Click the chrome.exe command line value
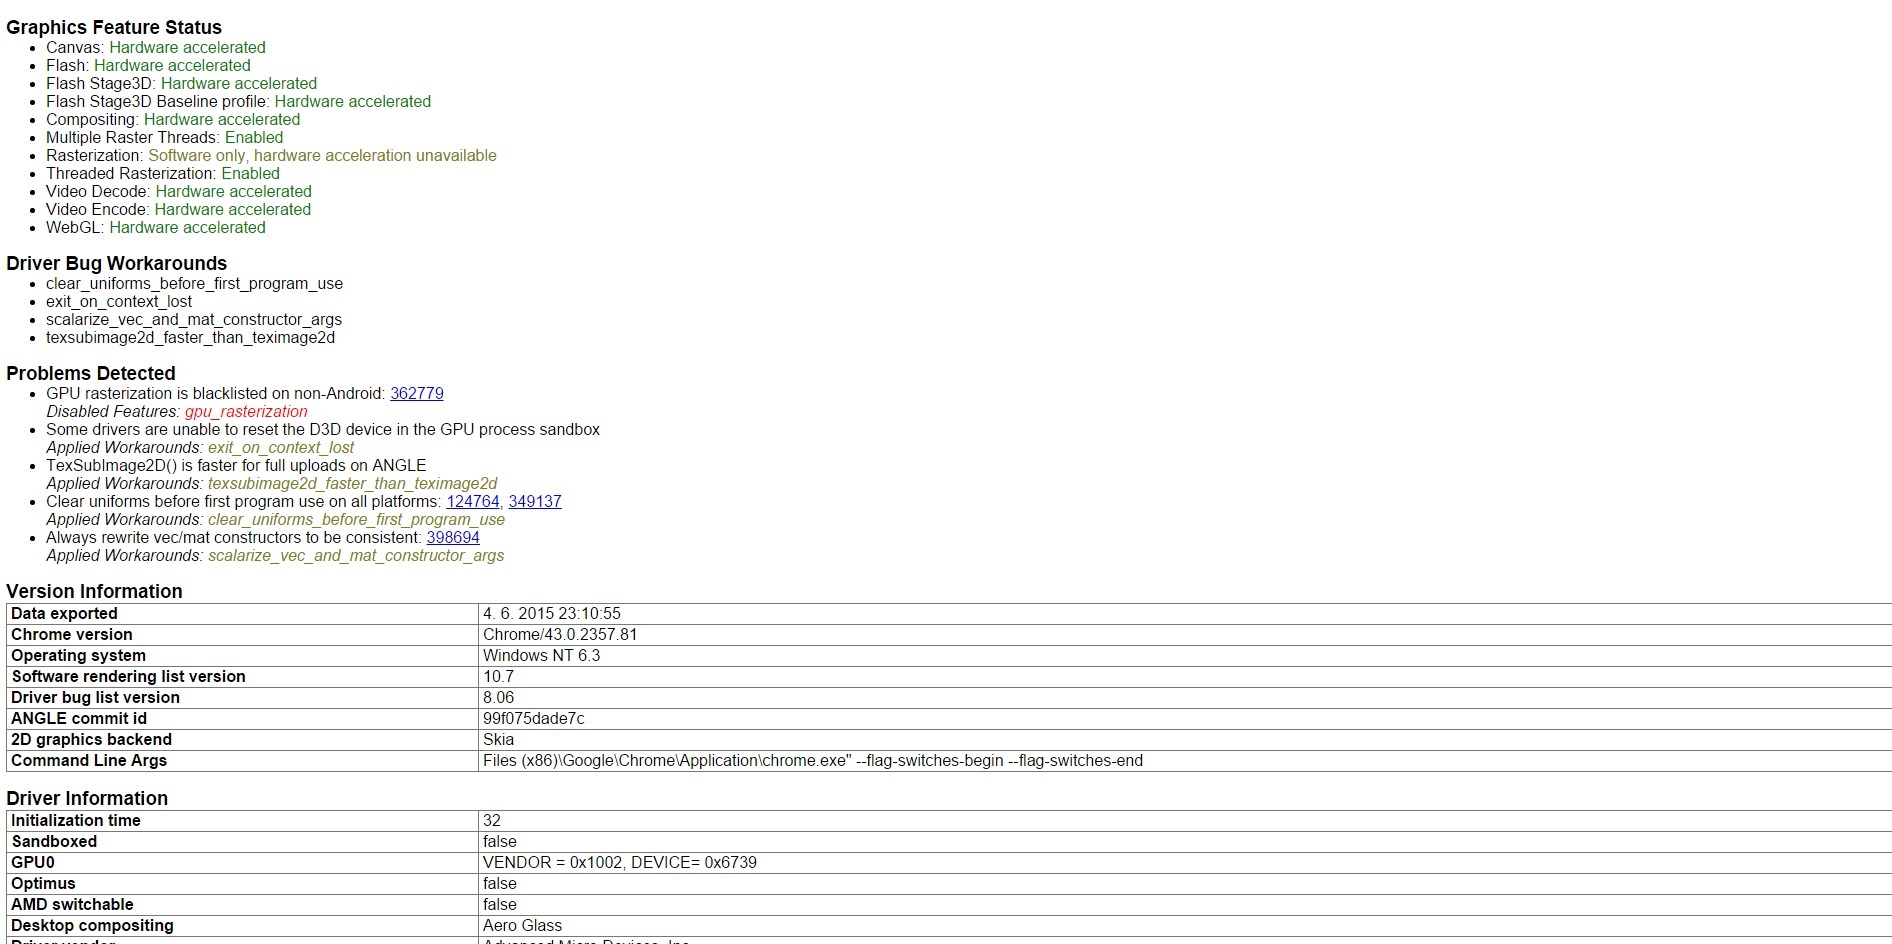 [x=813, y=761]
